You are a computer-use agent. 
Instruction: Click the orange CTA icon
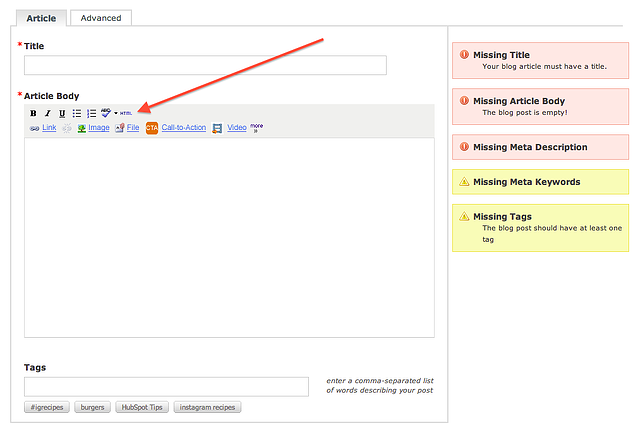(x=152, y=128)
